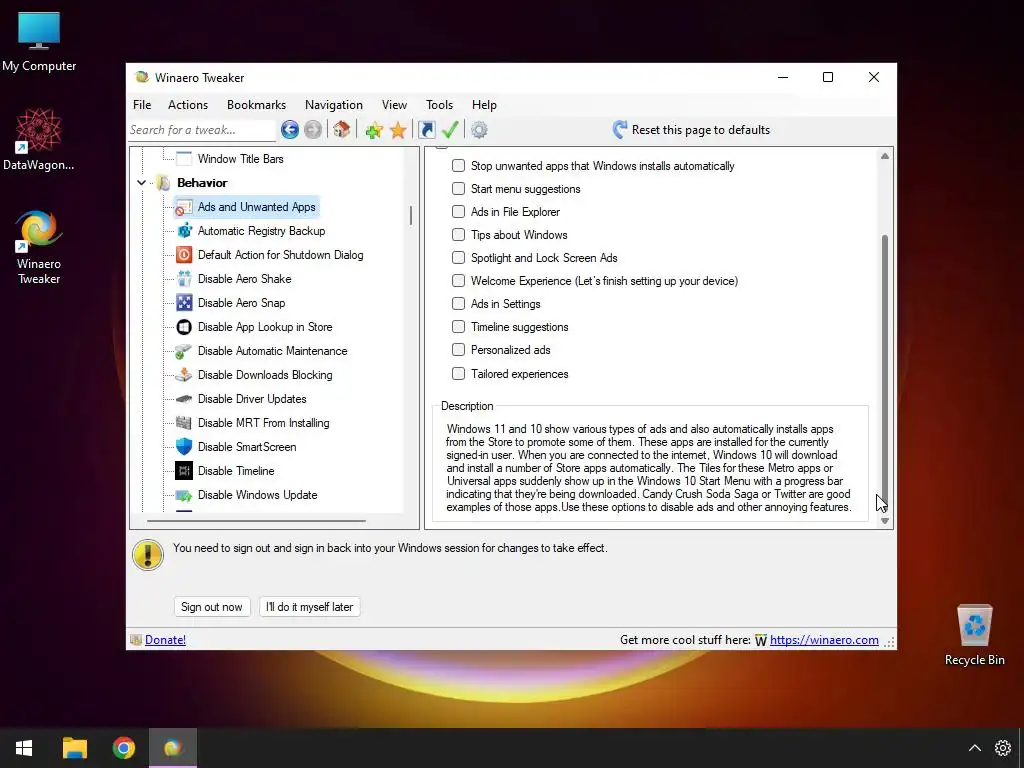Open the bookmarks star icon
The height and width of the screenshot is (768, 1024).
tap(398, 130)
